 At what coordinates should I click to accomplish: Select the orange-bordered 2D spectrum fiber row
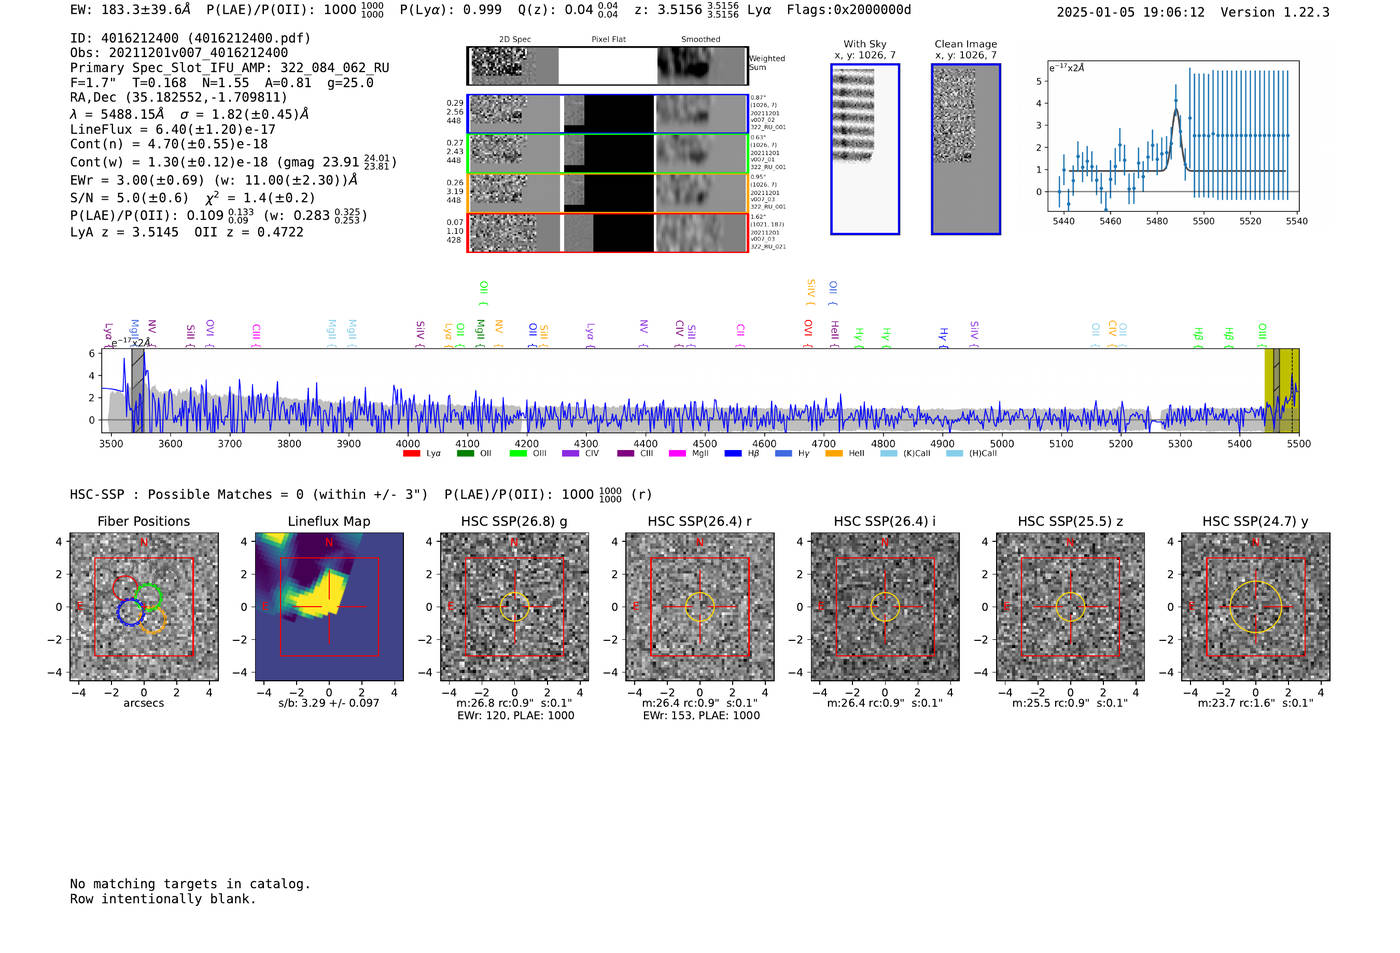coord(608,193)
